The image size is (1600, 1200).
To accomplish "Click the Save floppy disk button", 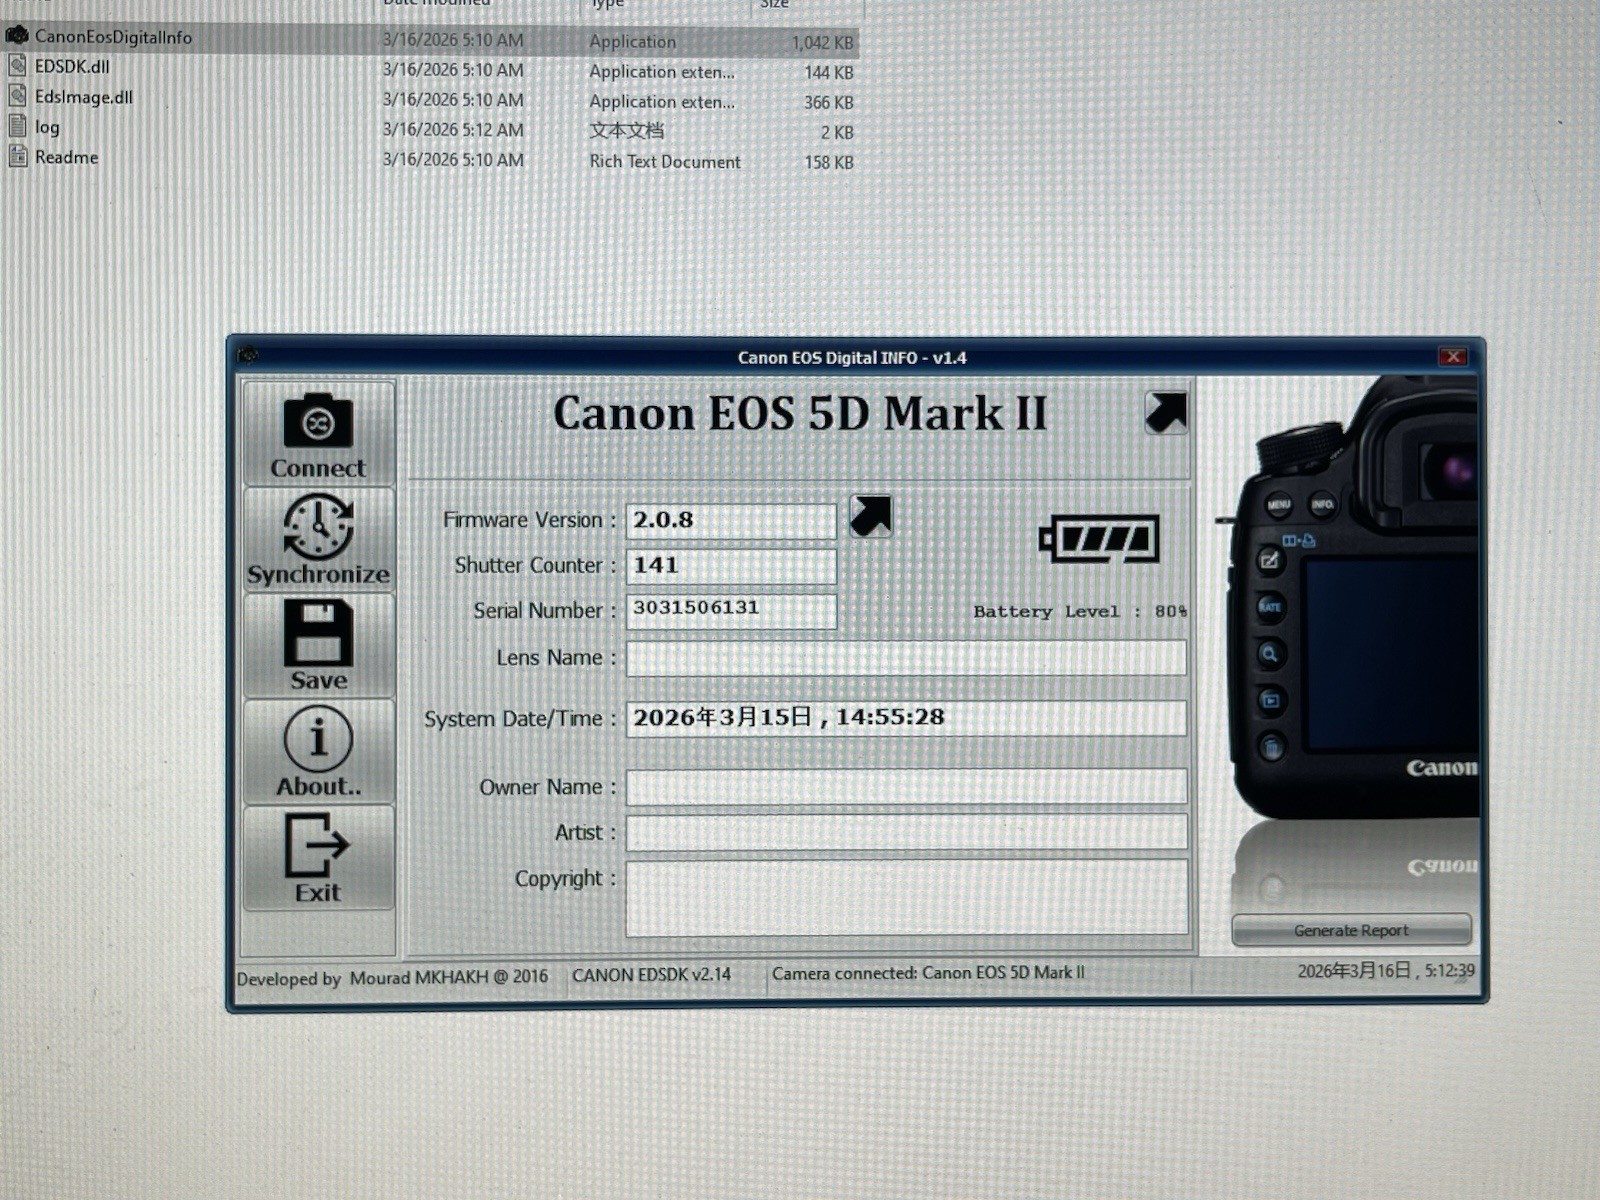I will coord(318,646).
